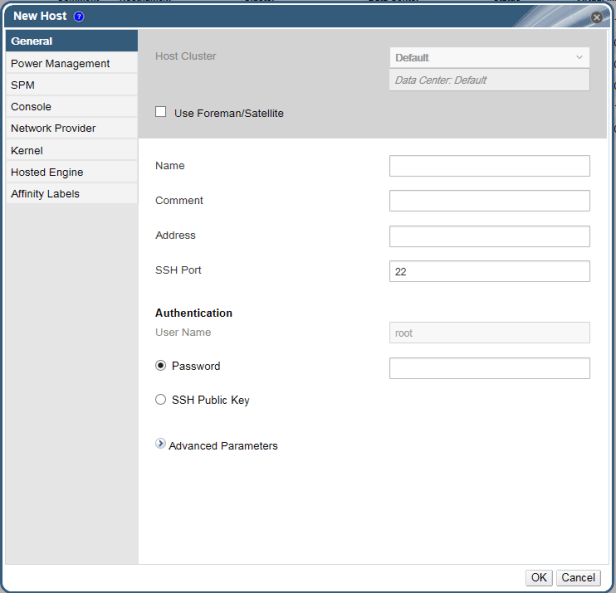Click the Cancel button
This screenshot has width=616, height=593.
pos(578,577)
